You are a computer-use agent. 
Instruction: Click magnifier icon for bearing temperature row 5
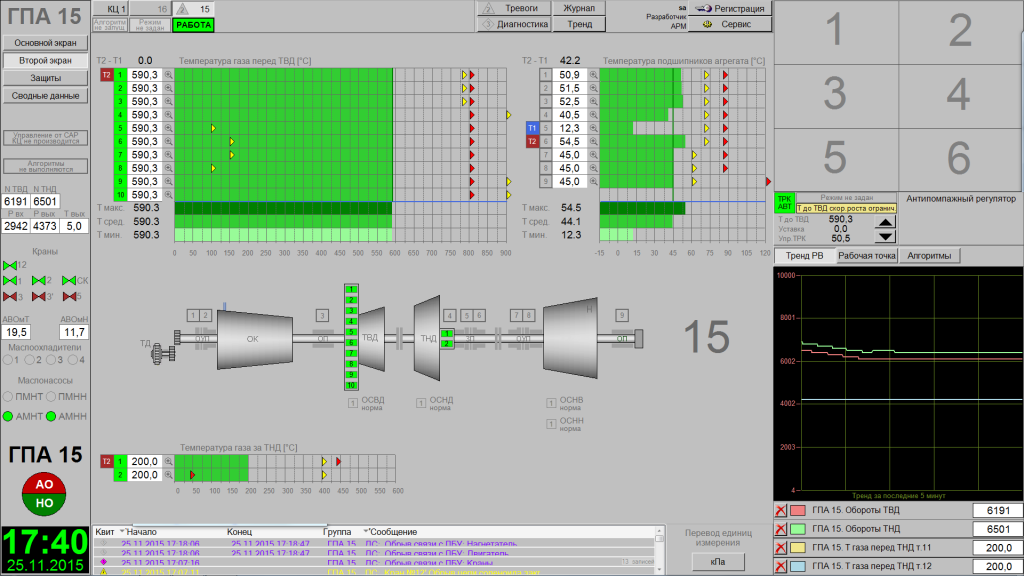[593, 128]
